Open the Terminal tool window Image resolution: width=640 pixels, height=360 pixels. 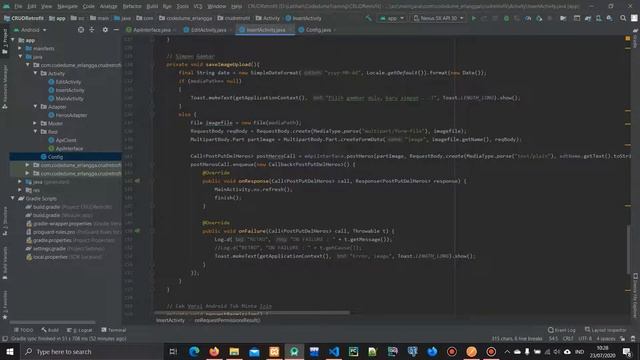[114, 330]
